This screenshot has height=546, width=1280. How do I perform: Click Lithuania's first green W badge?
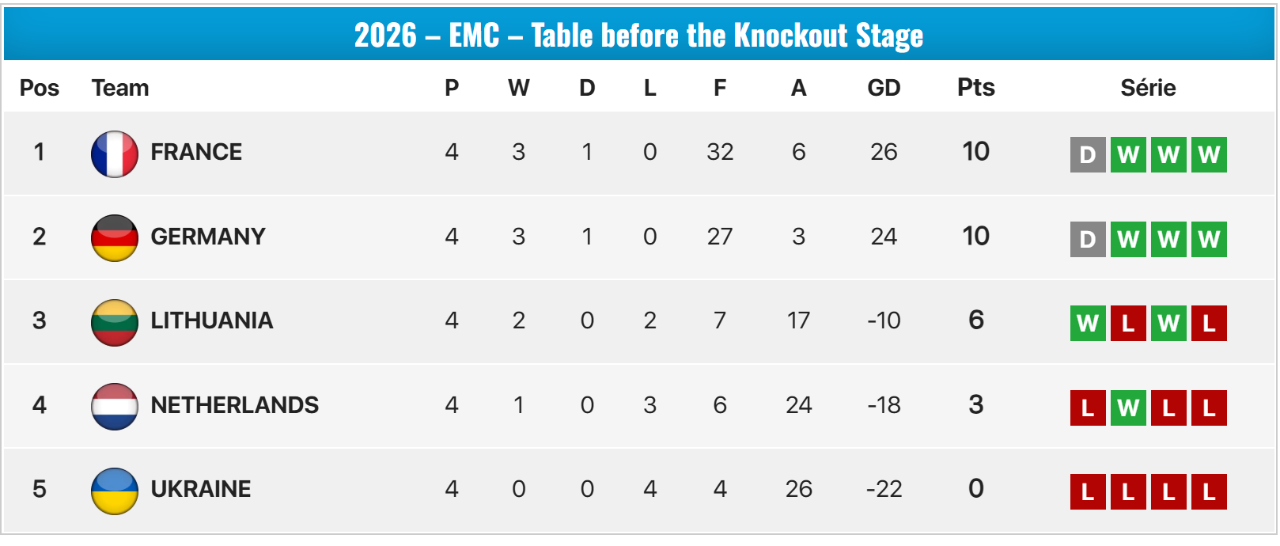1088,323
